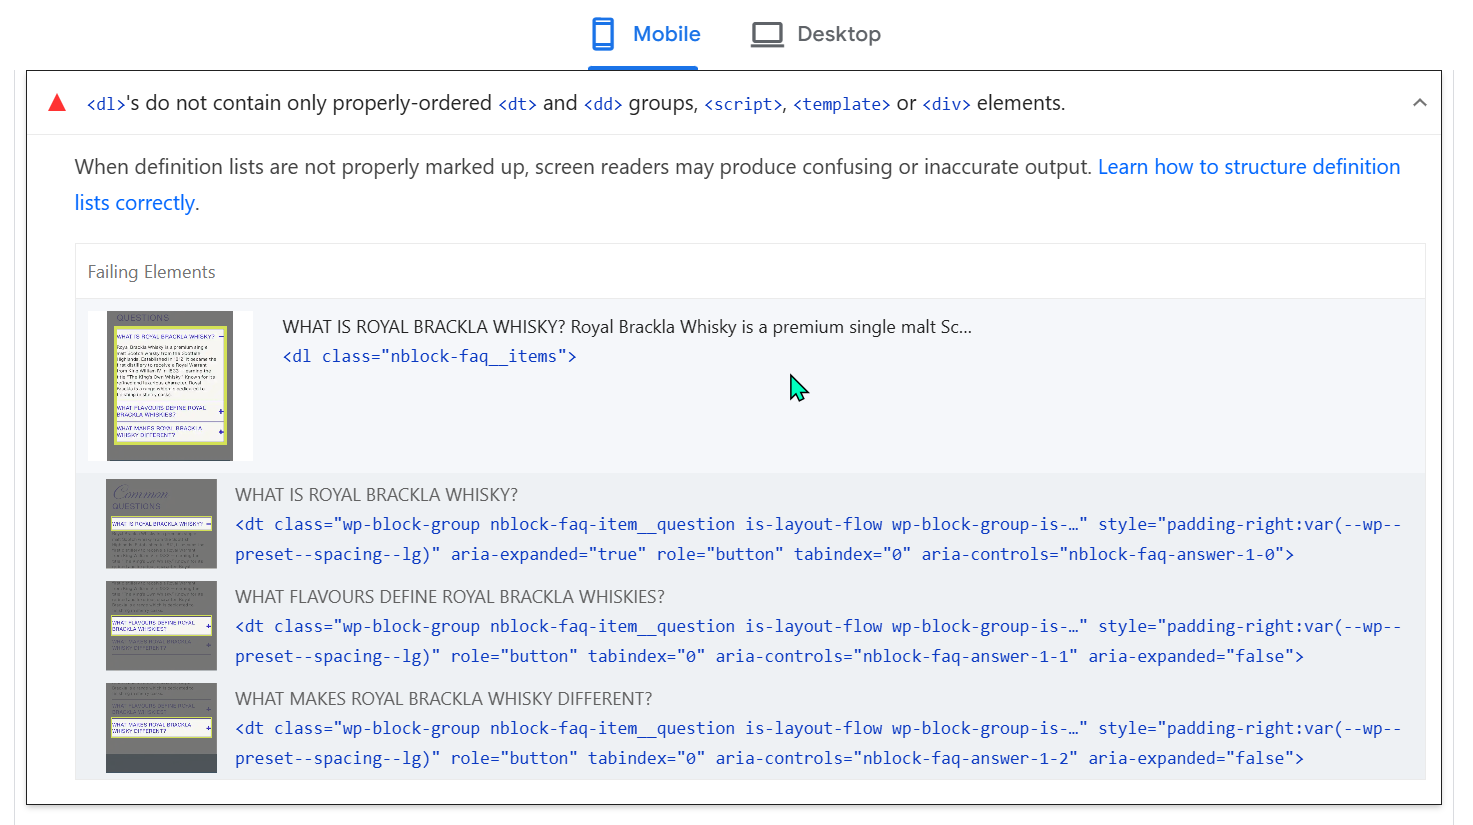The width and height of the screenshot is (1473, 825).
Task: Open thumbnail of the nblock-faq__items list
Action: 170,386
